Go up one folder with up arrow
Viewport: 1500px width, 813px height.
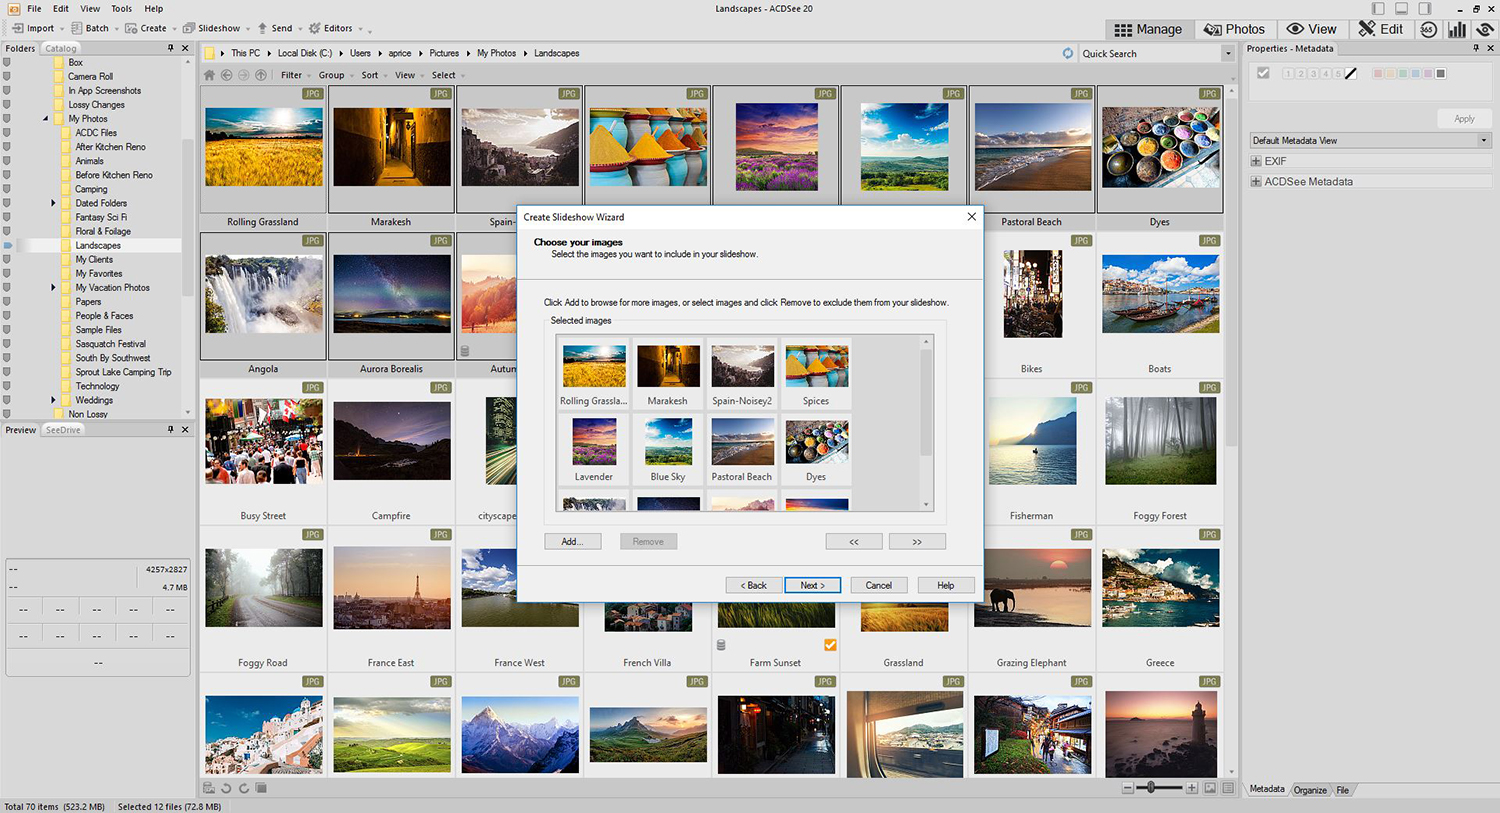[261, 75]
